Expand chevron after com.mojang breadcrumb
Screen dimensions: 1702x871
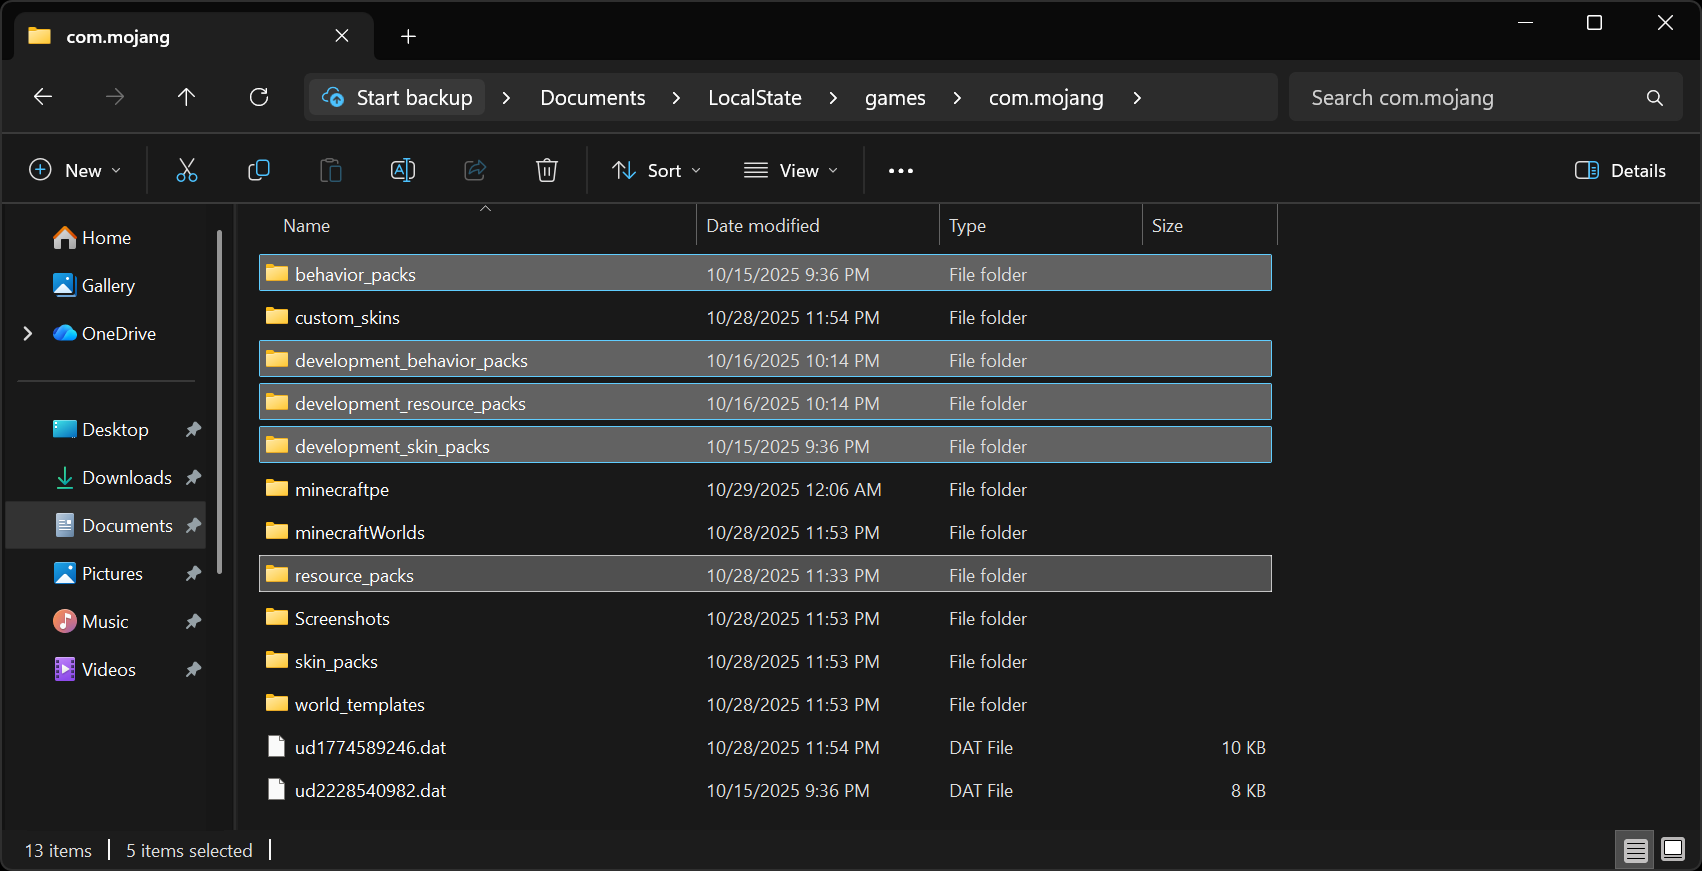click(x=1137, y=98)
